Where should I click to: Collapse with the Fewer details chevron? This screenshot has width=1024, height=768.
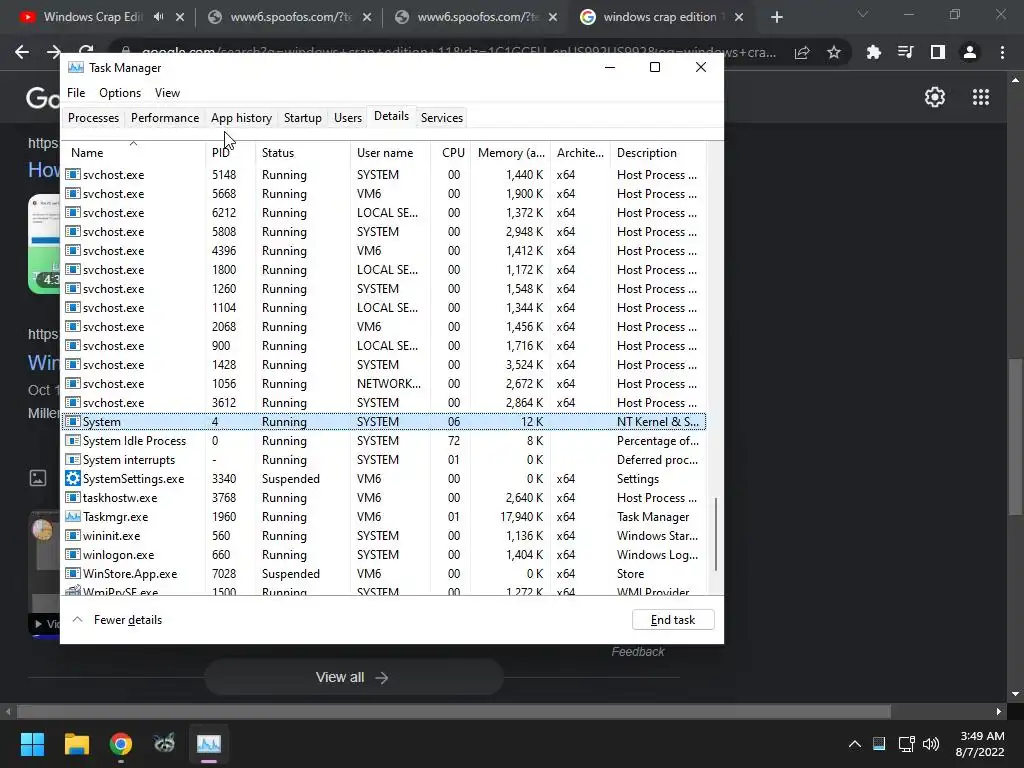(x=77, y=619)
